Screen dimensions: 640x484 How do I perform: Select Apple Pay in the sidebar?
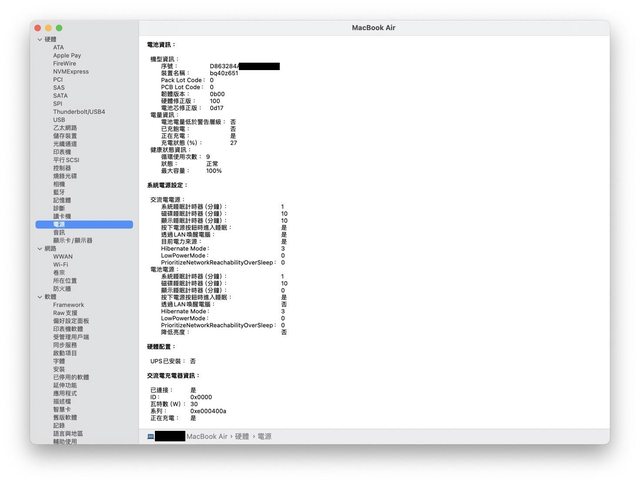[67, 56]
